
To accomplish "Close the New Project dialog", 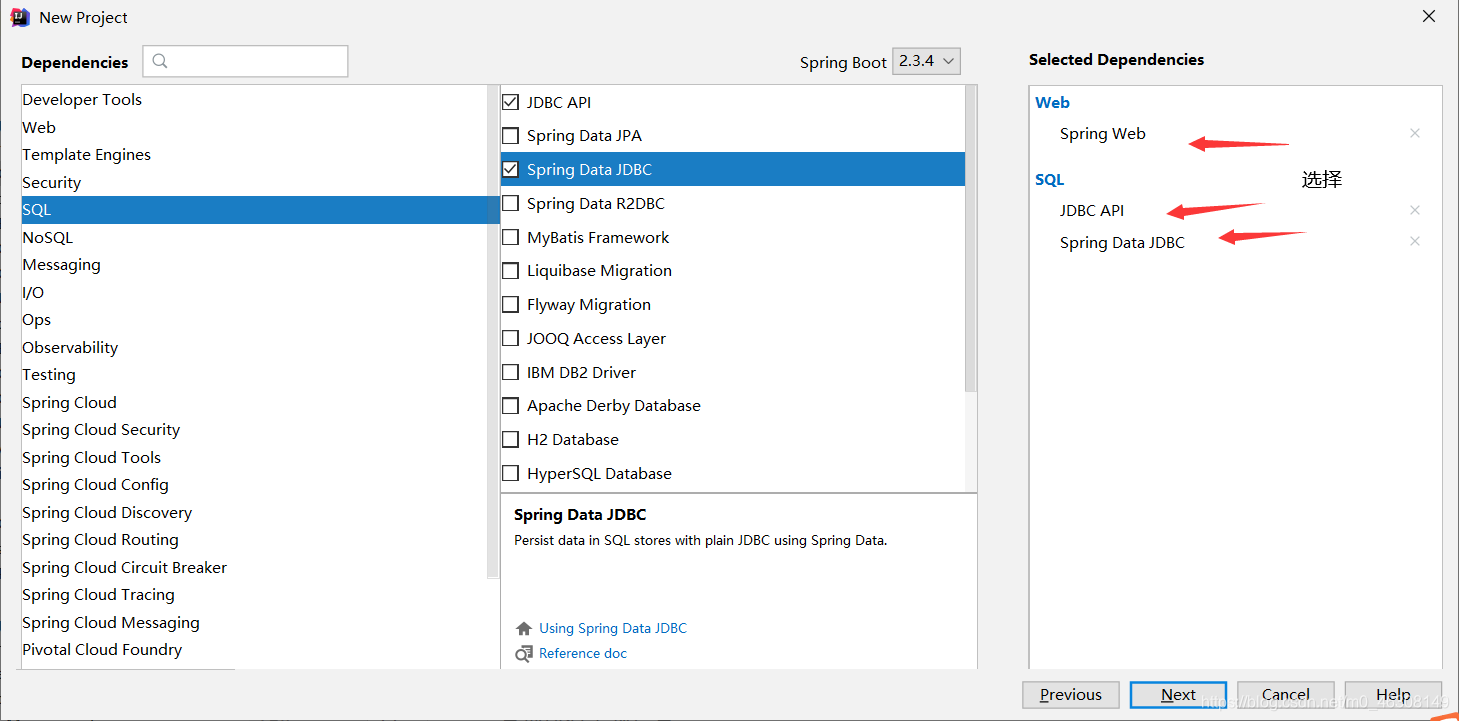I will click(x=1428, y=16).
